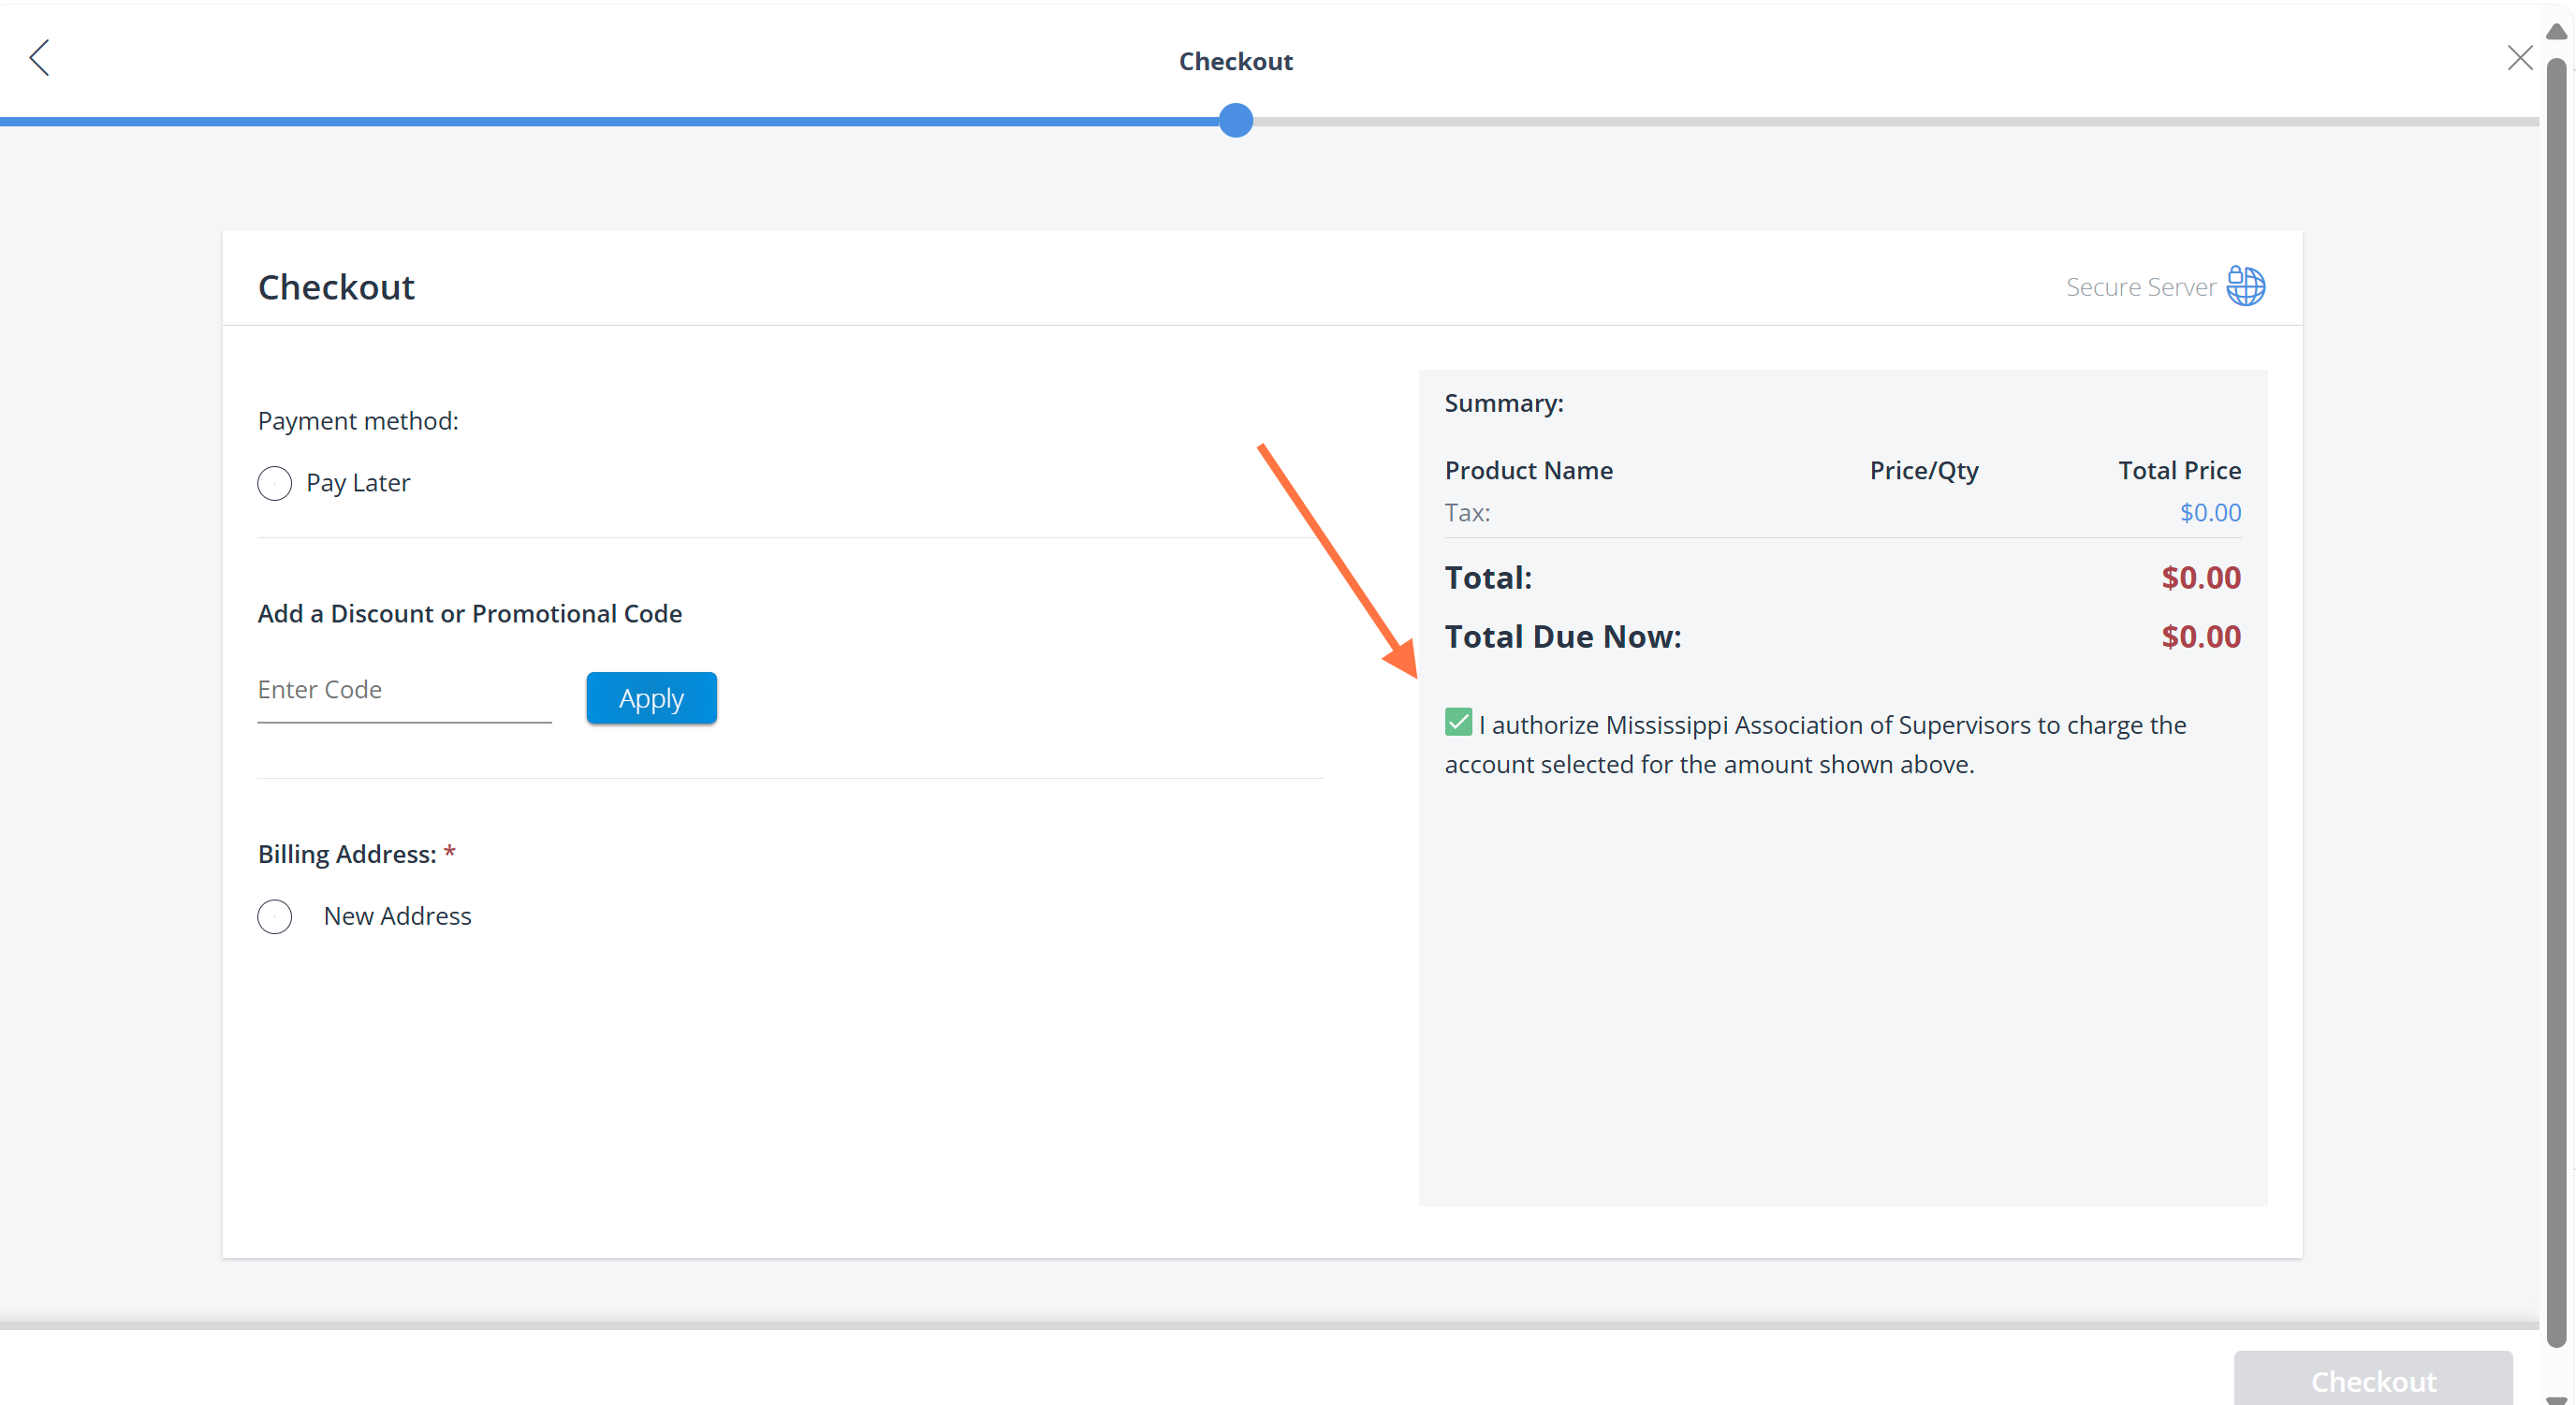
Task: Click the checkout progress slider handle
Action: tap(1236, 121)
